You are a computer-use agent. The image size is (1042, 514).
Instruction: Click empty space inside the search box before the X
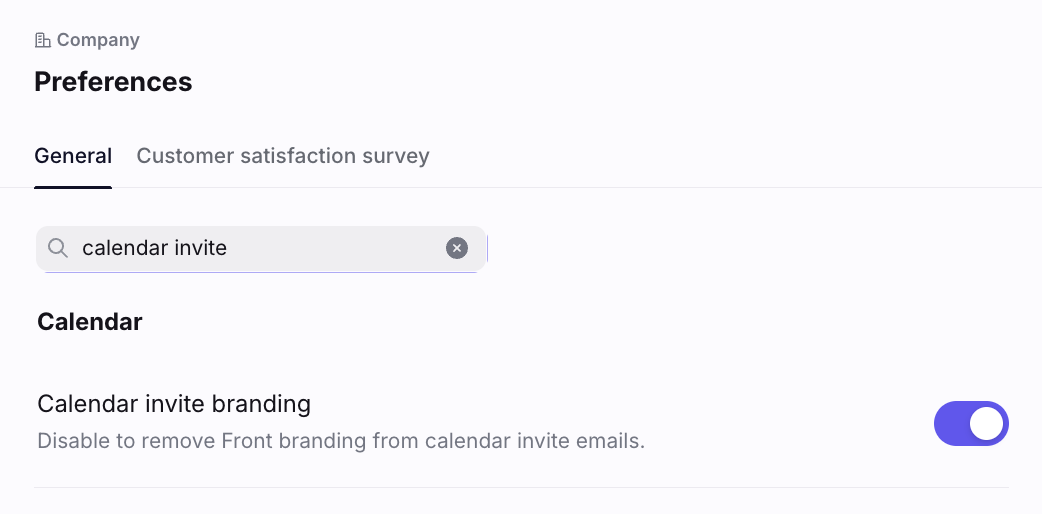tap(336, 249)
